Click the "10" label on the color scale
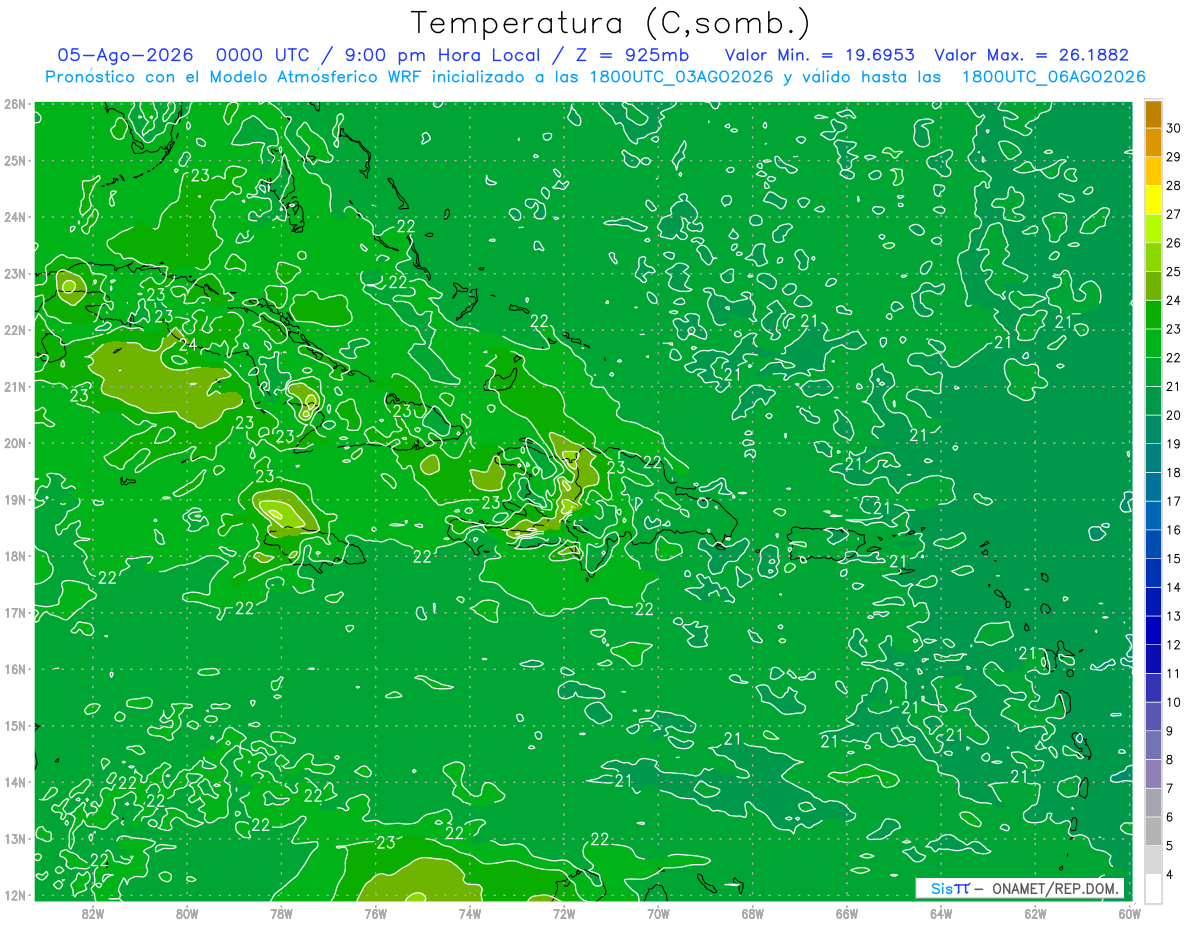Image resolution: width=1200 pixels, height=927 pixels. [1174, 702]
